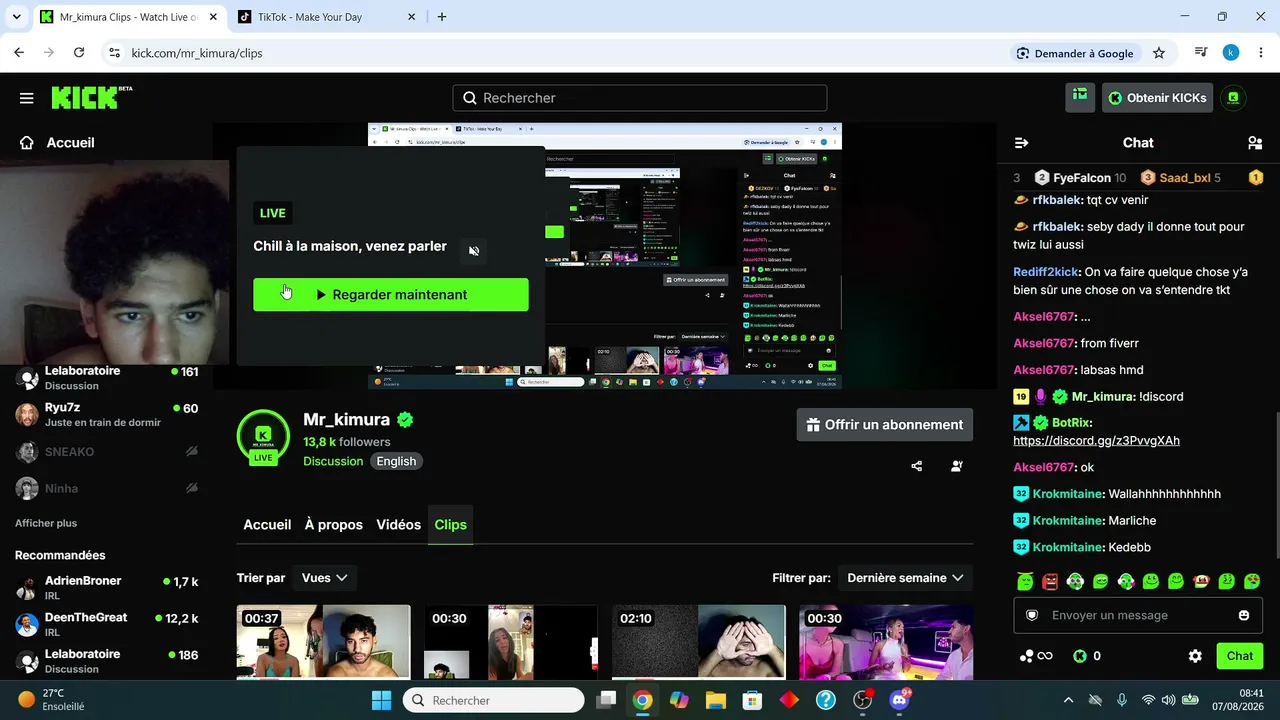The height and width of the screenshot is (720, 1280).
Task: Open Microsoft Store from the taskbar
Action: click(752, 700)
